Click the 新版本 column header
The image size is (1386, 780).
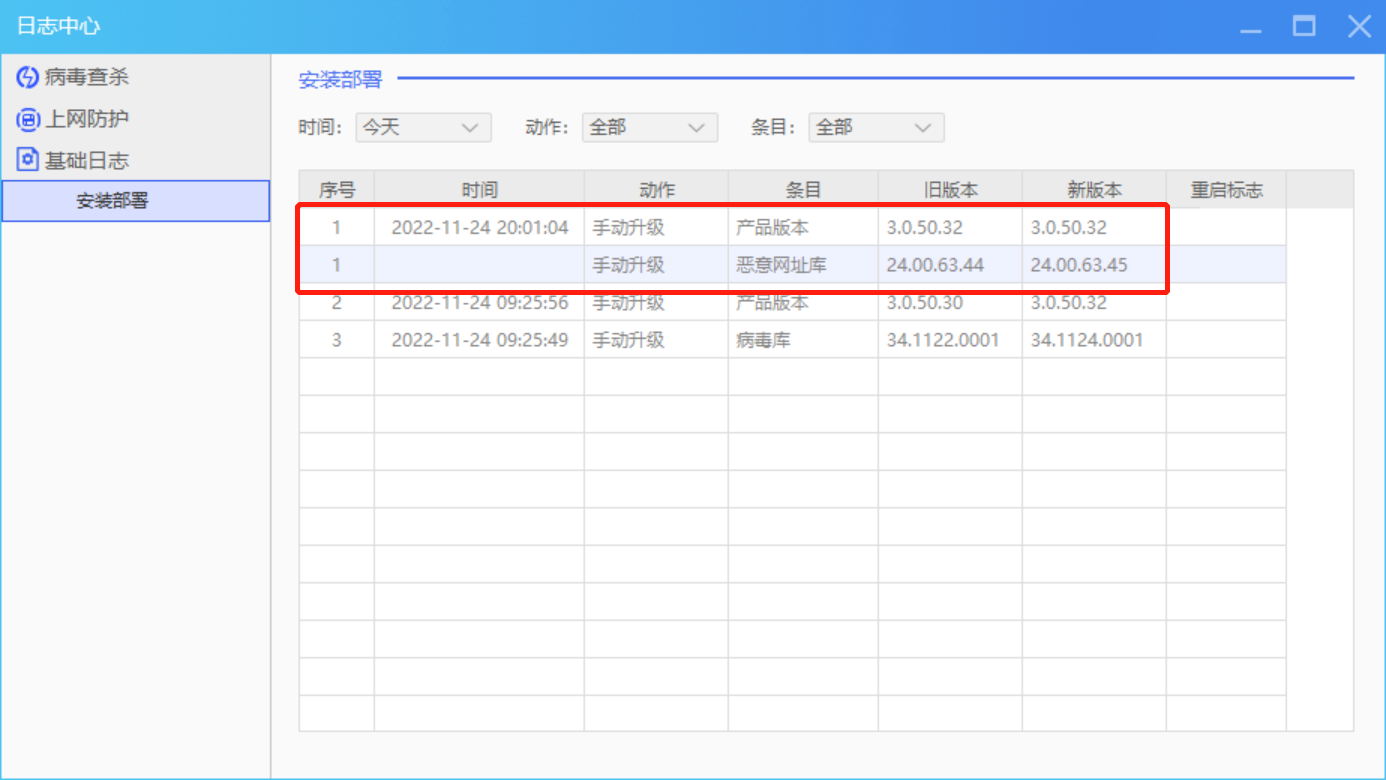pos(1094,190)
